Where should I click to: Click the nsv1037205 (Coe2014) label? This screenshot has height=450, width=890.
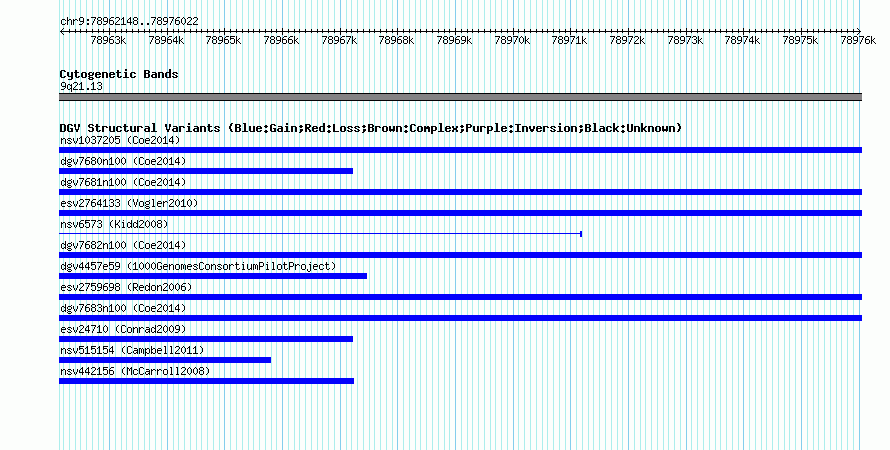point(120,140)
